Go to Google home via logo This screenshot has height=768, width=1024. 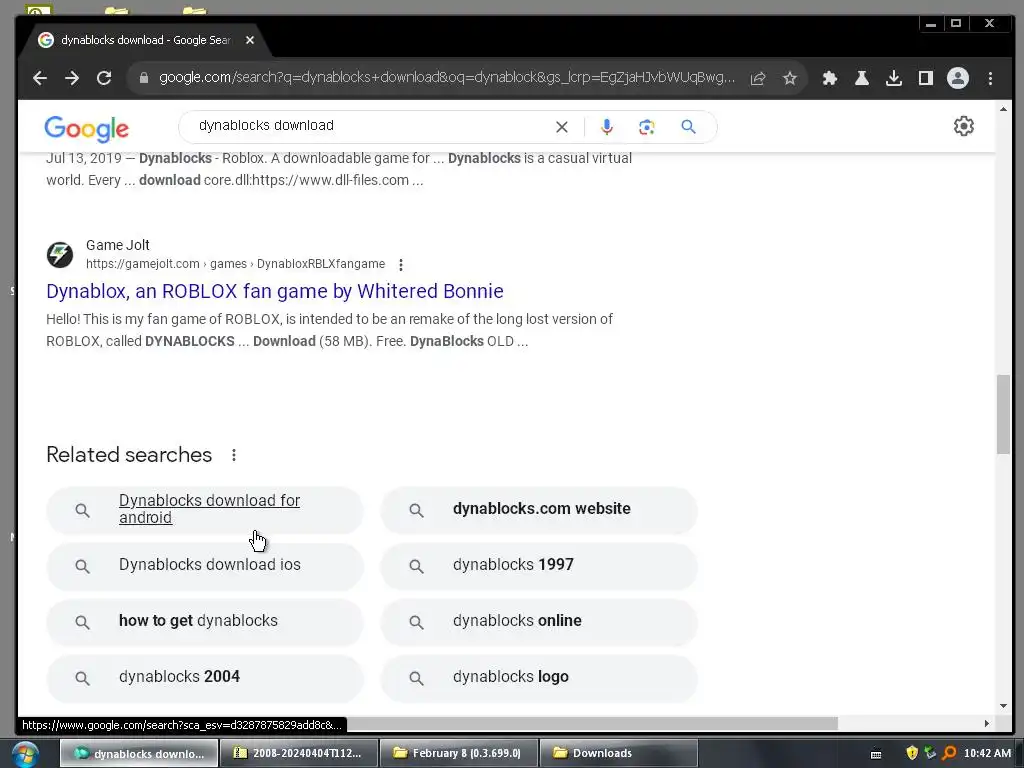(x=86, y=129)
